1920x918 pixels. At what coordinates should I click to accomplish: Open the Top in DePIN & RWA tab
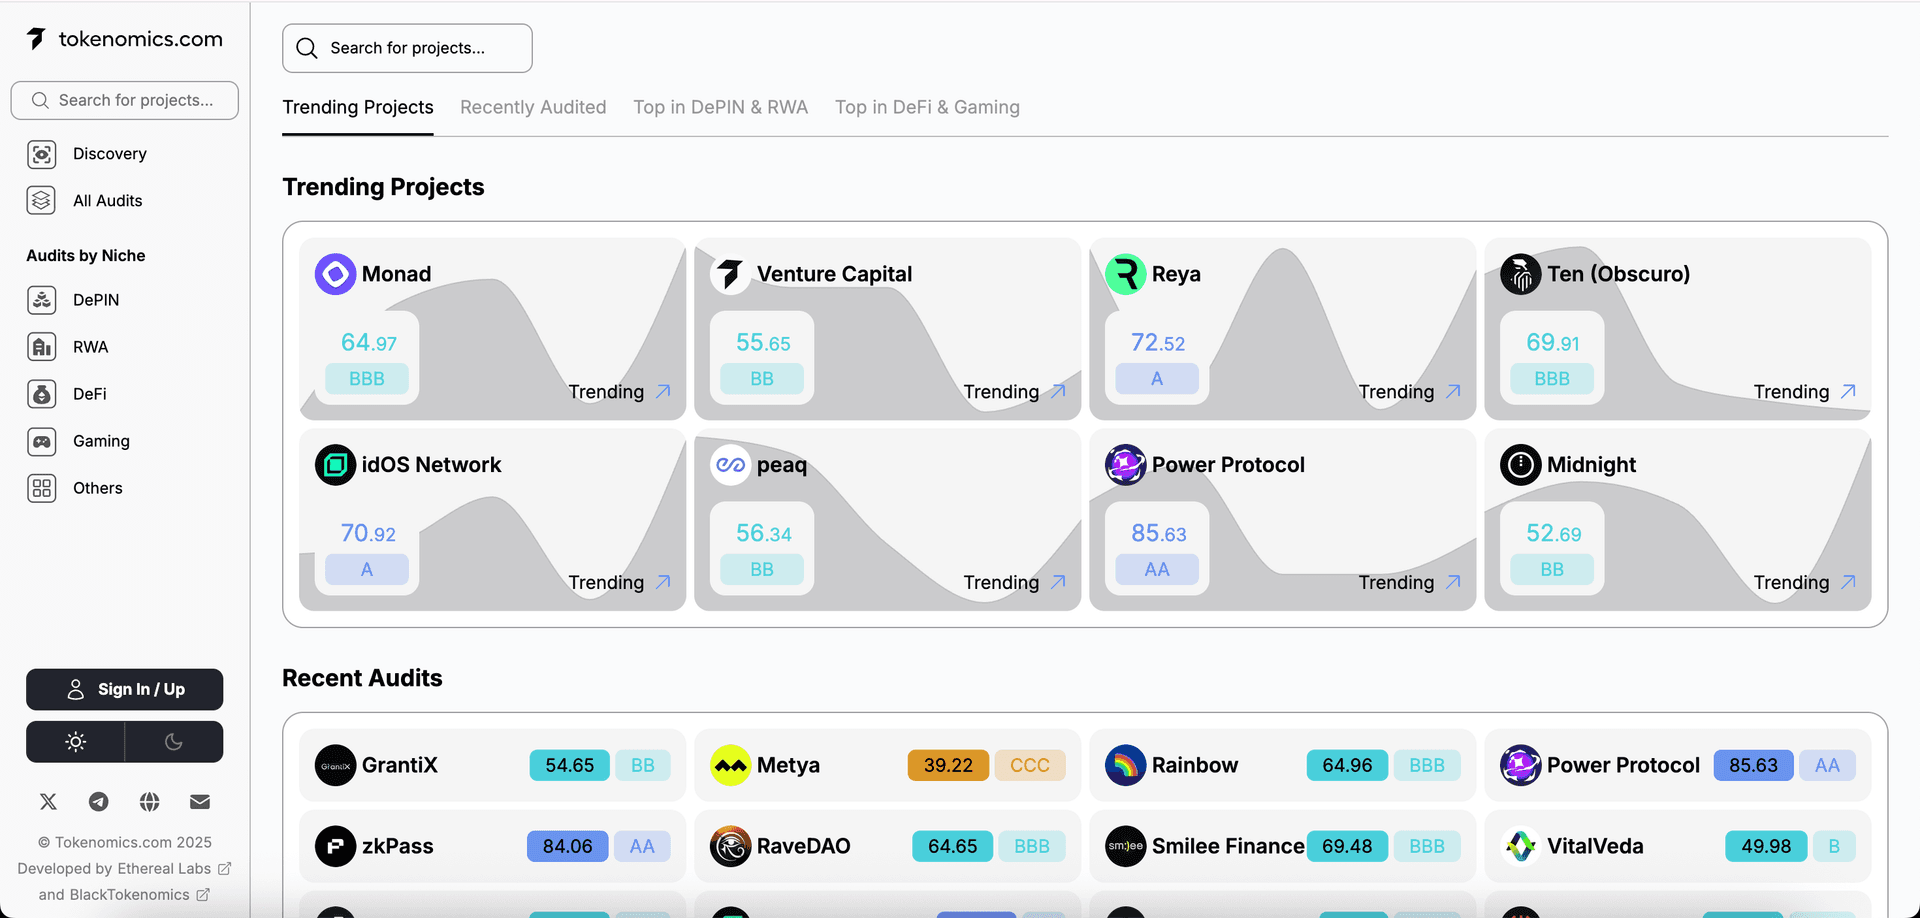[721, 107]
